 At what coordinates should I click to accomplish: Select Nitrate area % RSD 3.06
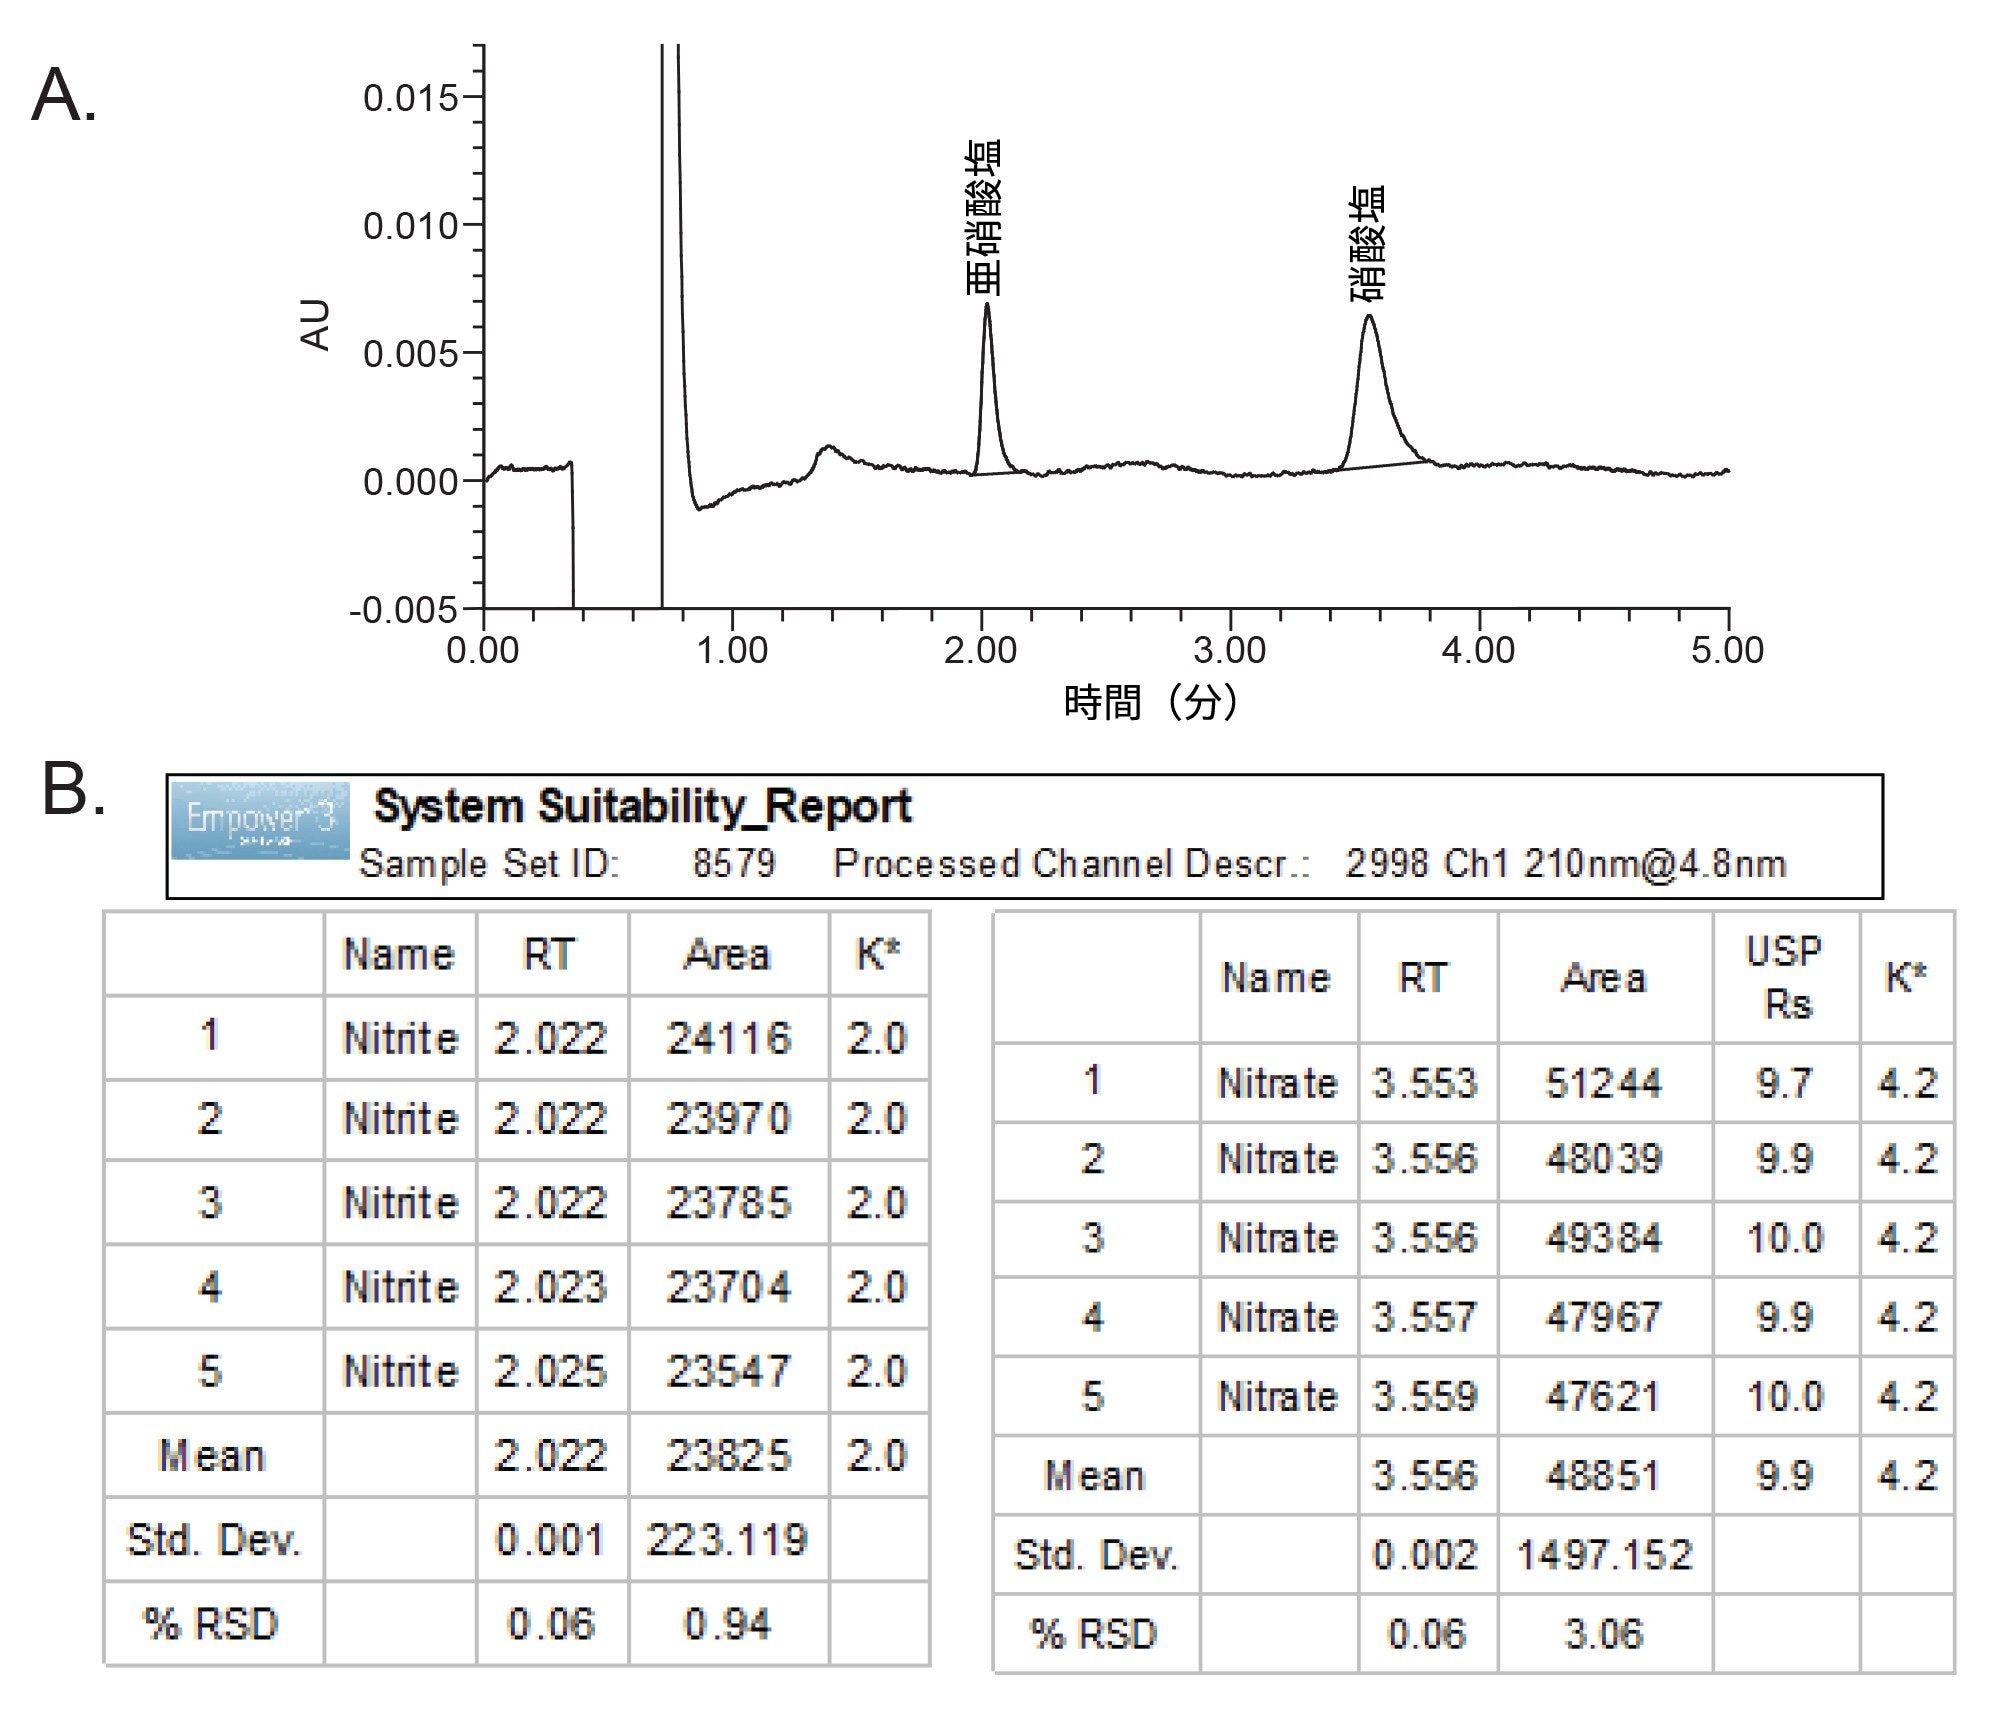click(1604, 1634)
